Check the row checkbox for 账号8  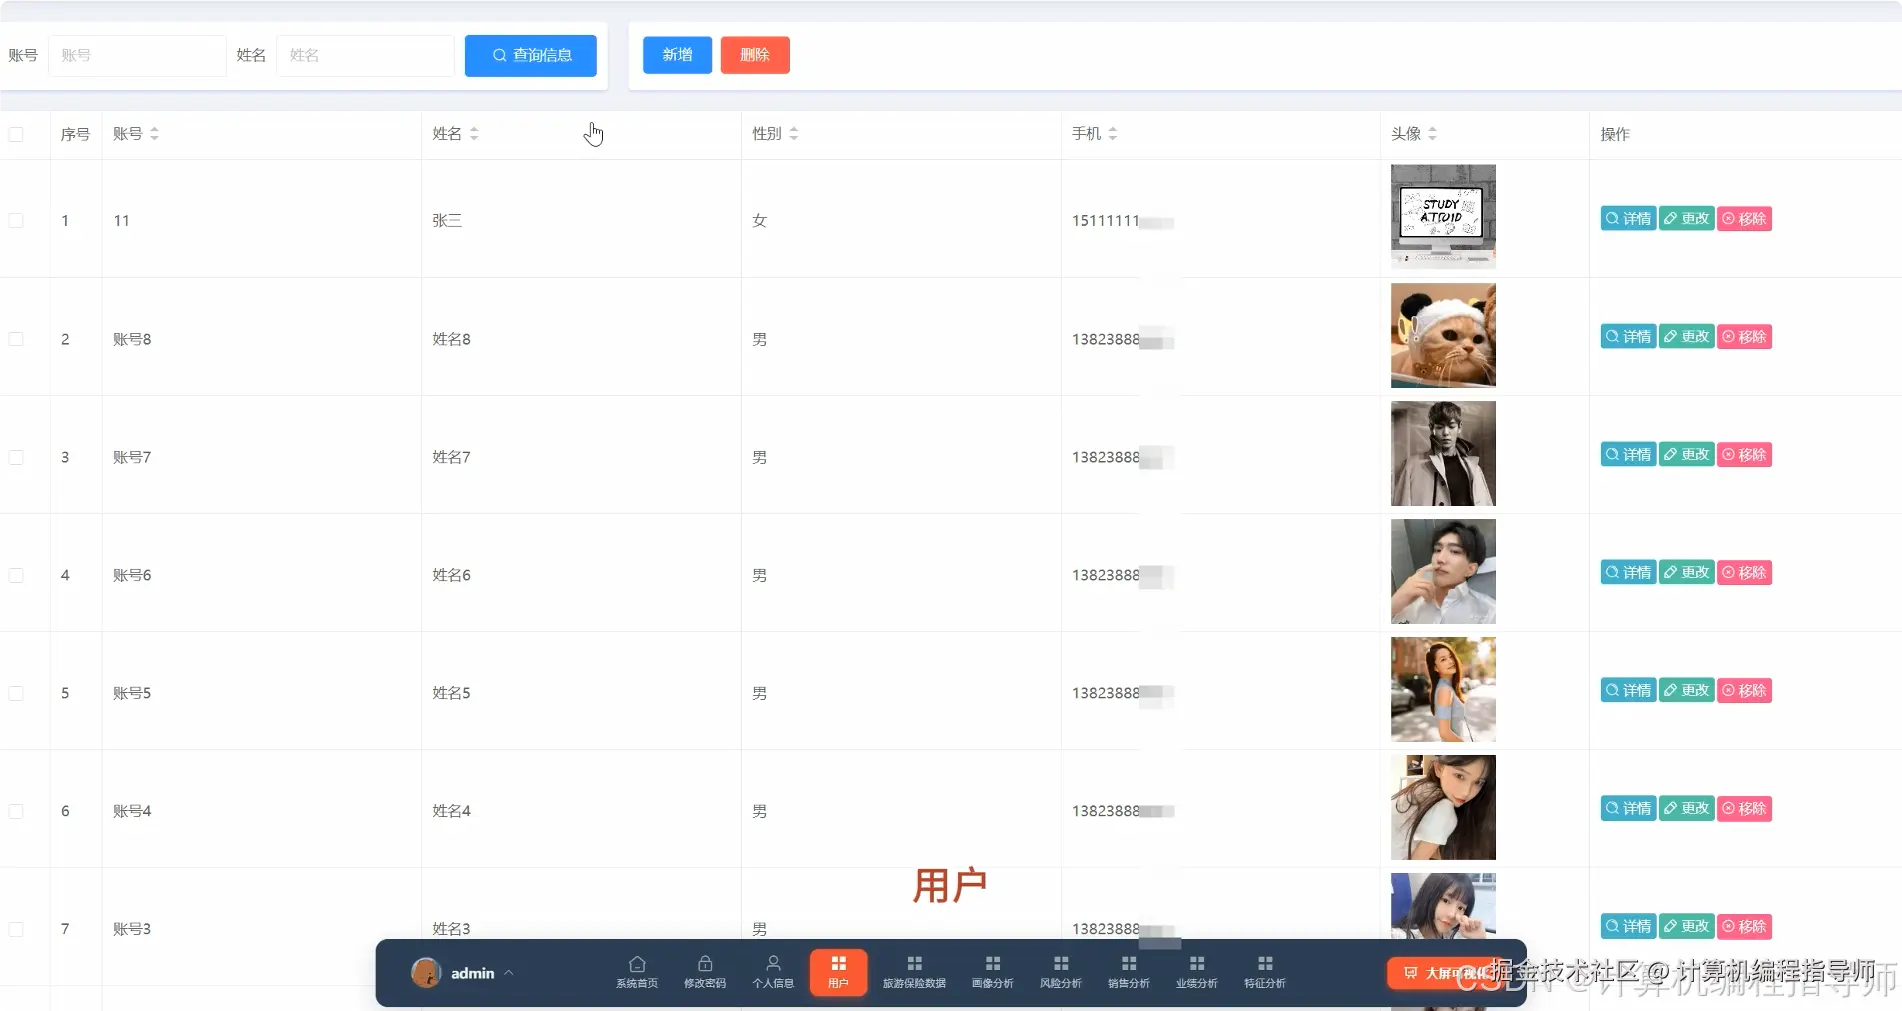tap(16, 339)
